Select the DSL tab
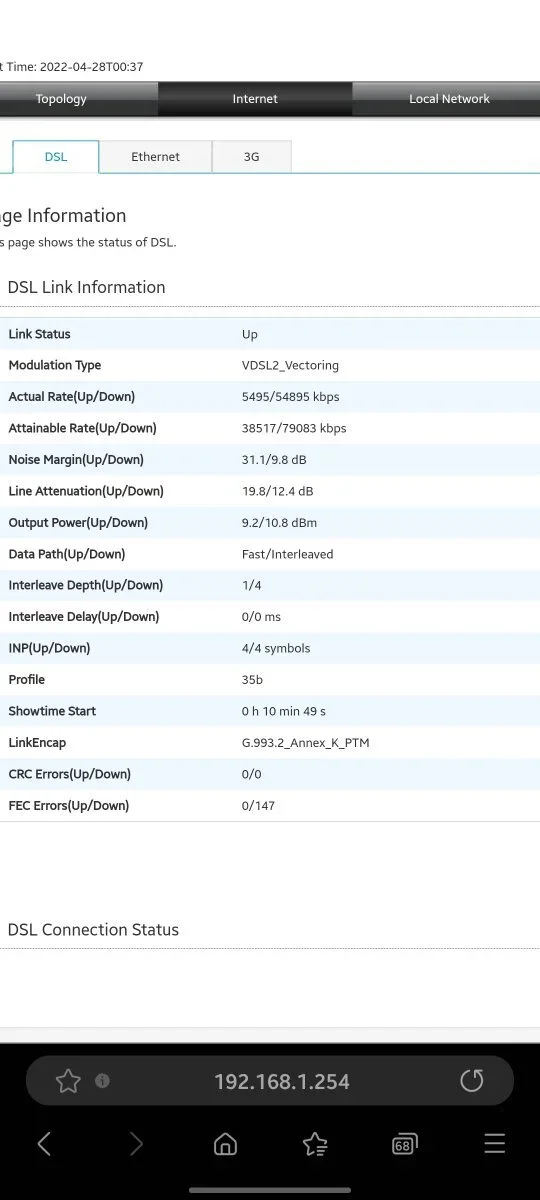 pyautogui.click(x=56, y=157)
